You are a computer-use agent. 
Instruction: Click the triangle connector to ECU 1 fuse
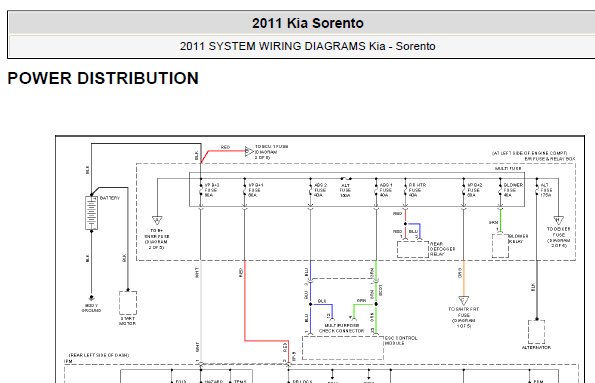pyautogui.click(x=249, y=151)
